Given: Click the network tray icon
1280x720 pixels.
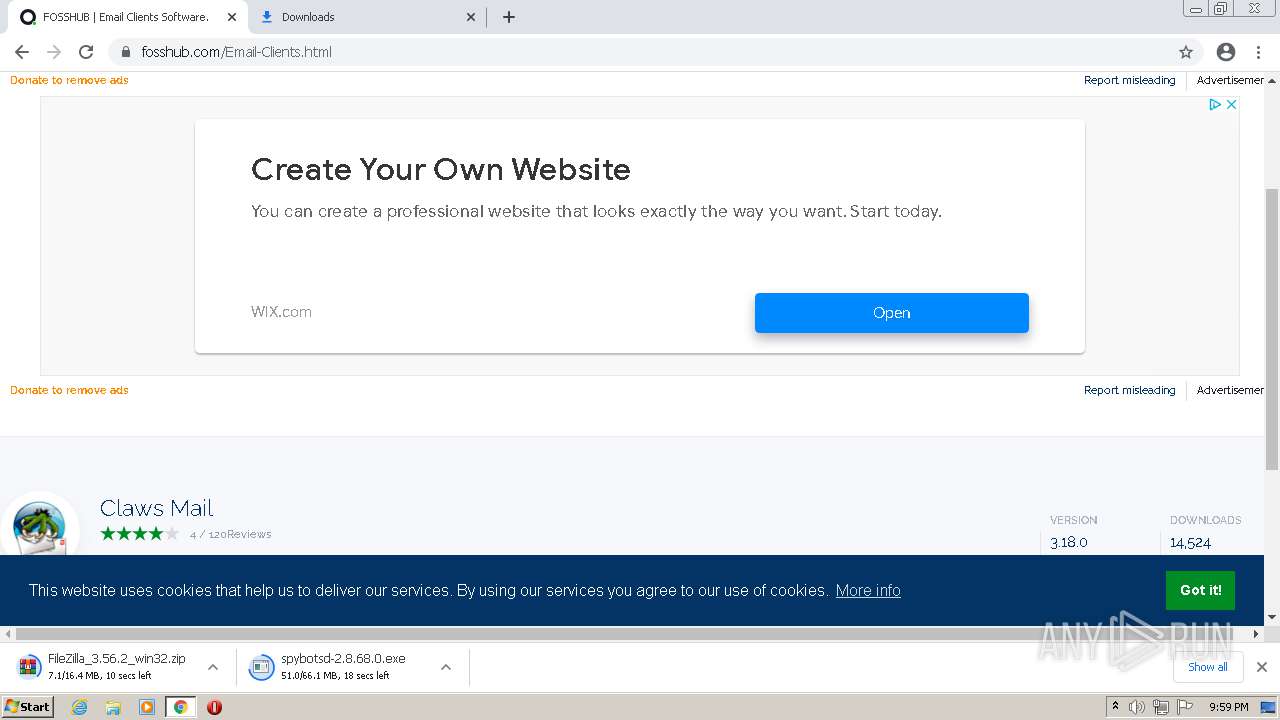Looking at the screenshot, I should pos(1161,707).
